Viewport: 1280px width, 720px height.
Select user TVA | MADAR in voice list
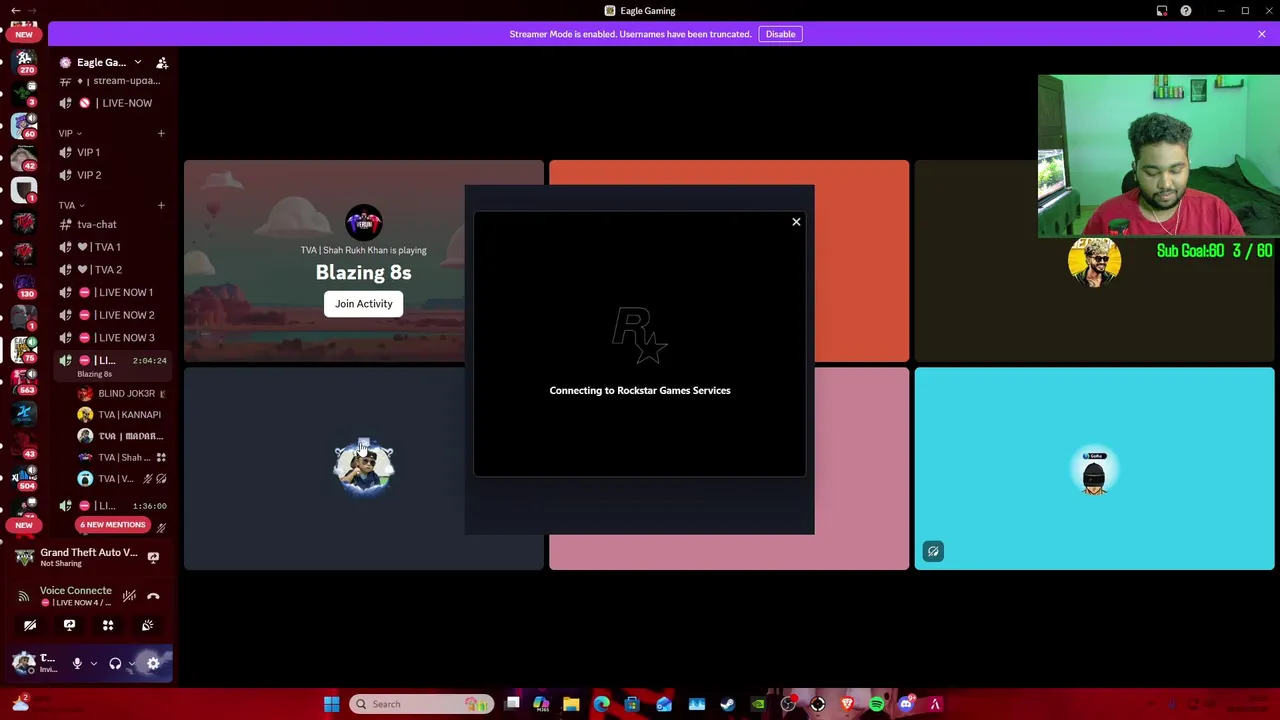122,436
